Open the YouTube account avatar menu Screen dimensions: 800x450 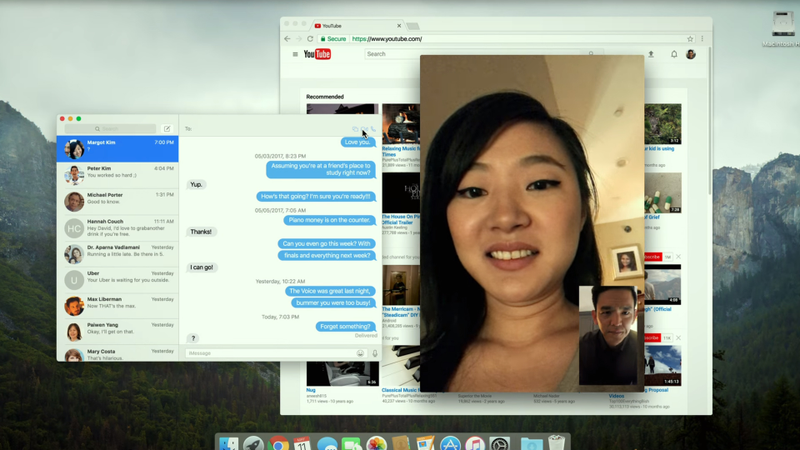click(x=691, y=54)
